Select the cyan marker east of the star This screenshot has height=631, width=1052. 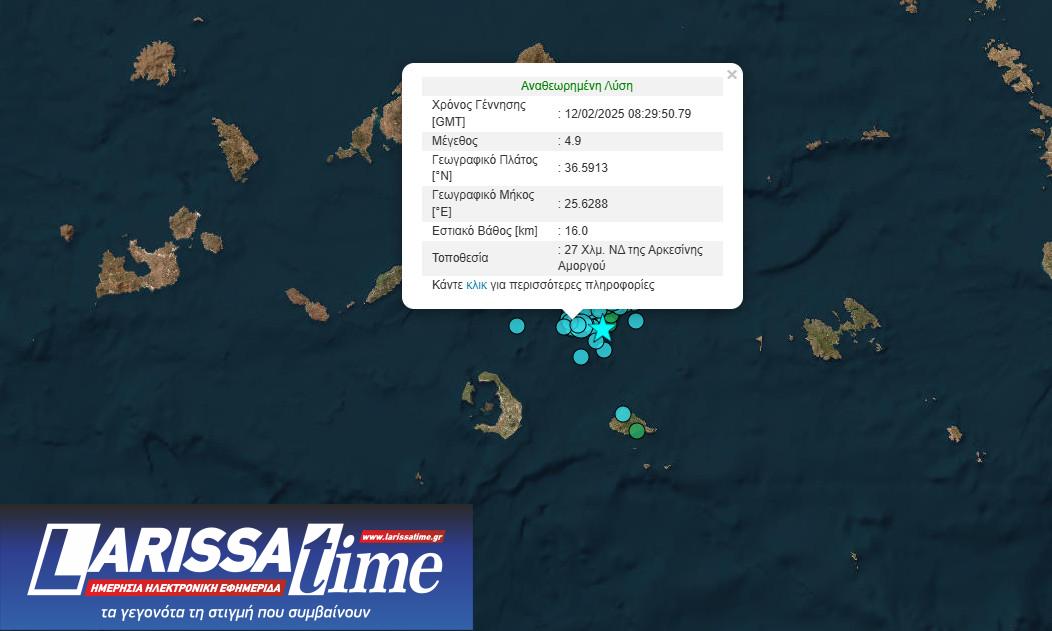click(635, 321)
